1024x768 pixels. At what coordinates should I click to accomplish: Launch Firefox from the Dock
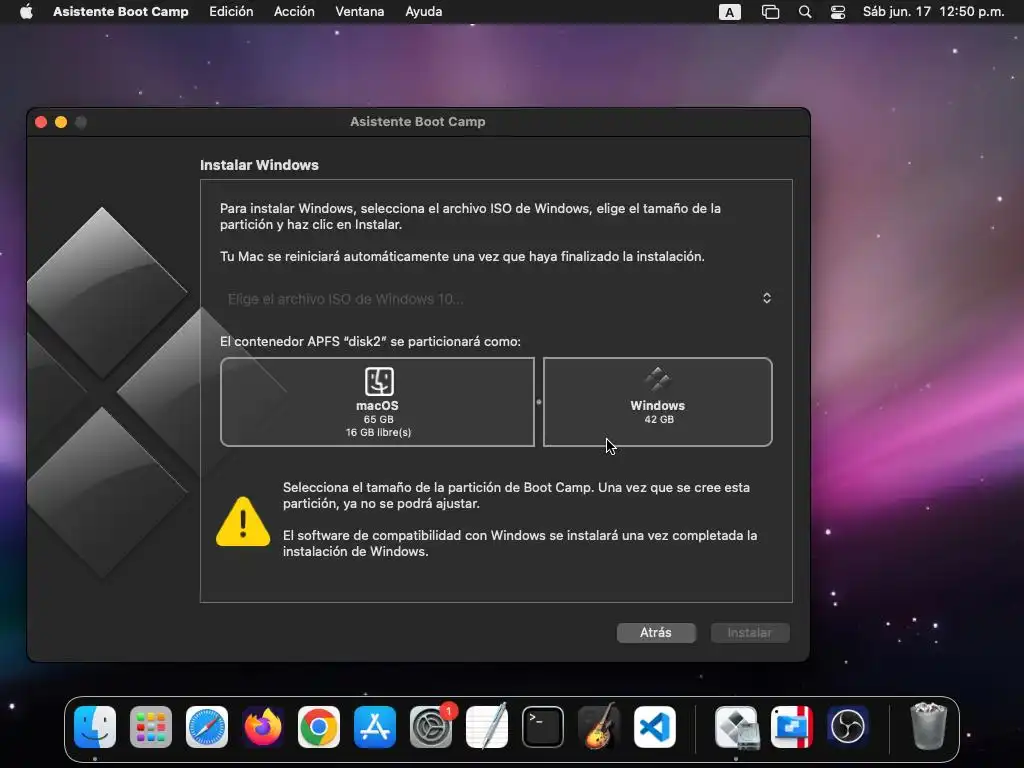tap(263, 727)
